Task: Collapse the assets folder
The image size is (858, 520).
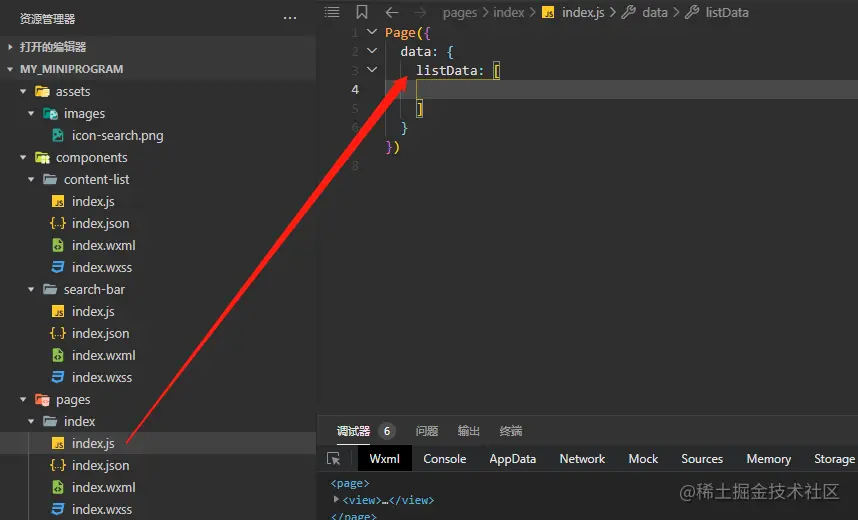Action: (x=23, y=91)
